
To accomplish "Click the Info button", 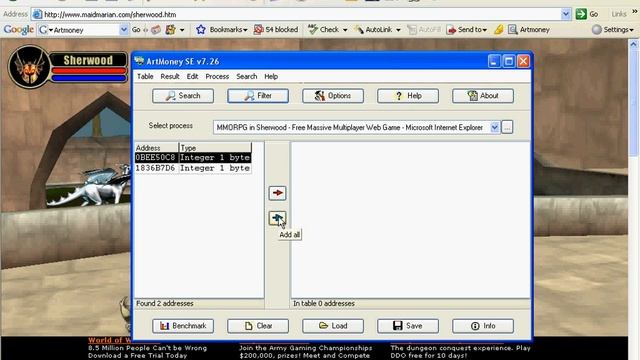I will tap(483, 326).
